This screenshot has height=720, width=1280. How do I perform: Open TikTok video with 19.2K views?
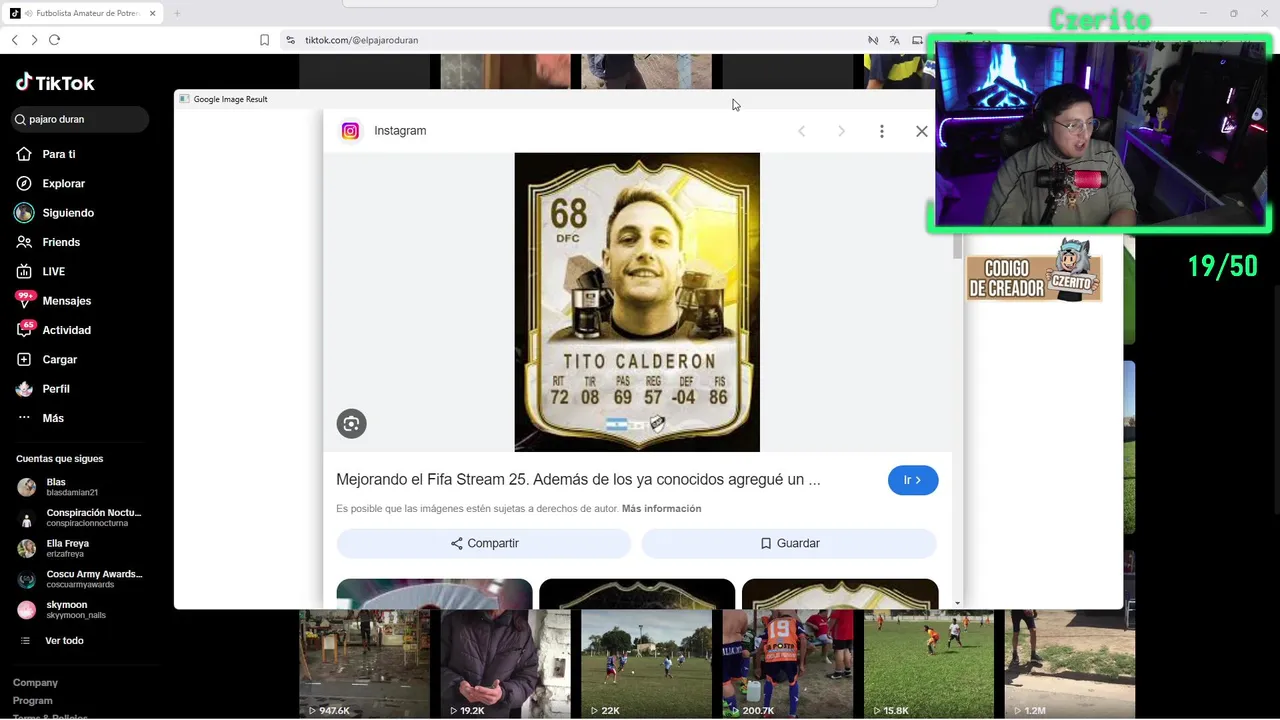[505, 665]
